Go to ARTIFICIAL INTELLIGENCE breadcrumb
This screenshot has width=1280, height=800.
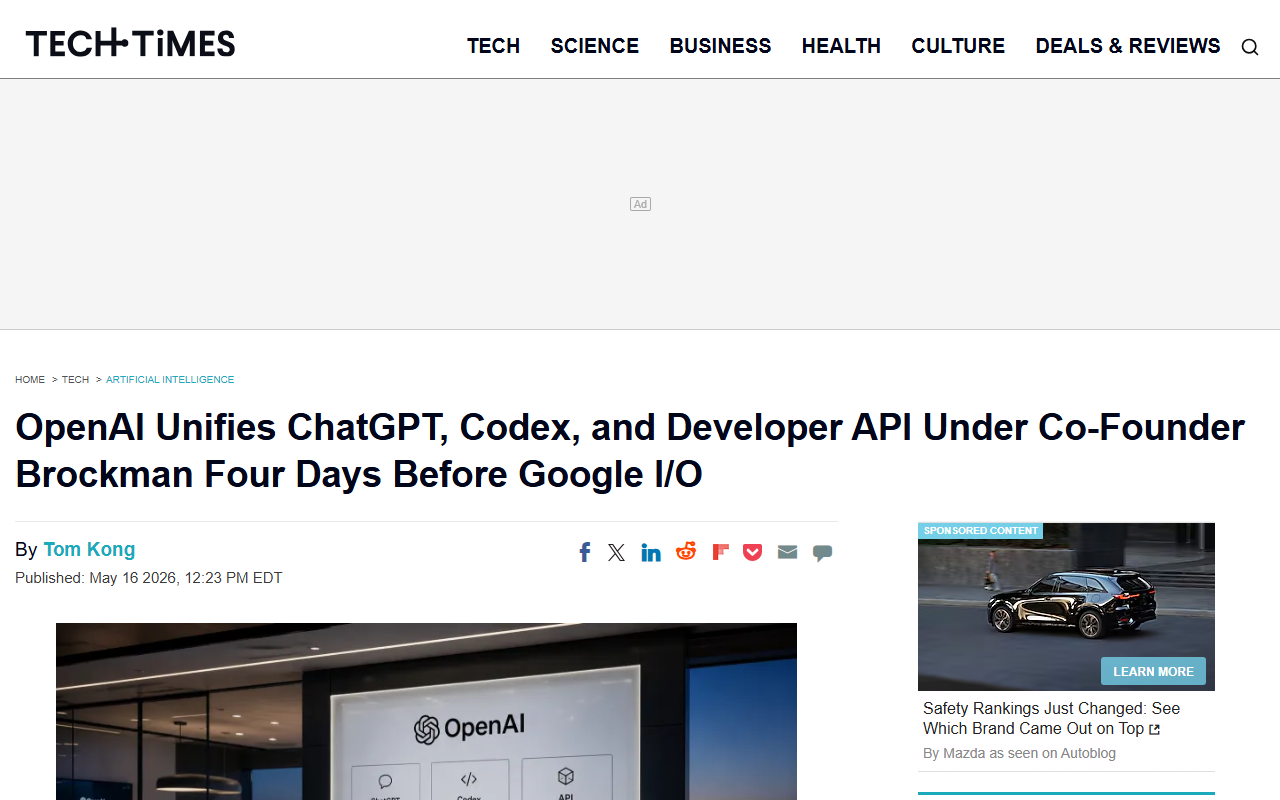point(170,380)
